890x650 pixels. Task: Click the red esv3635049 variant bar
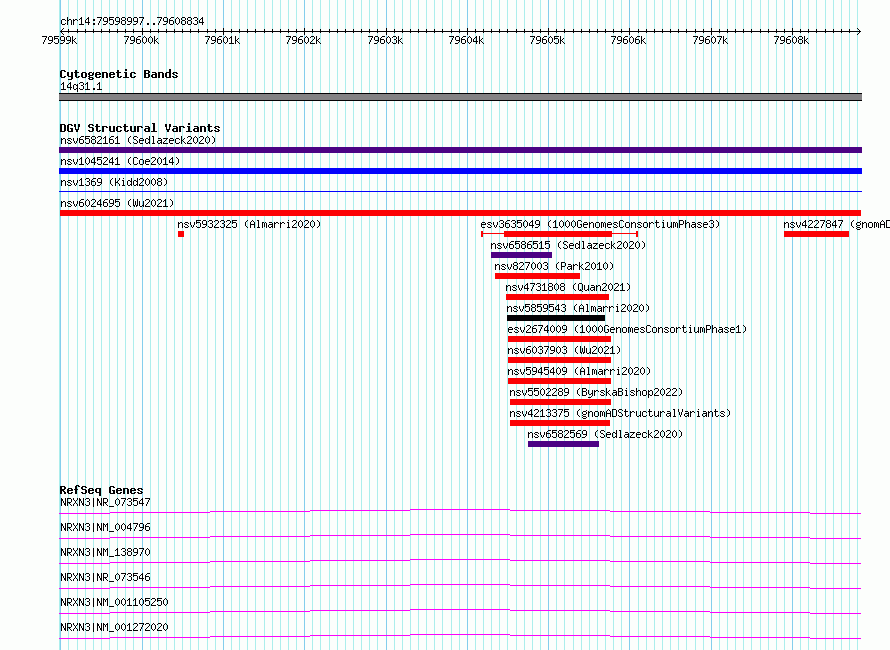pos(558,234)
